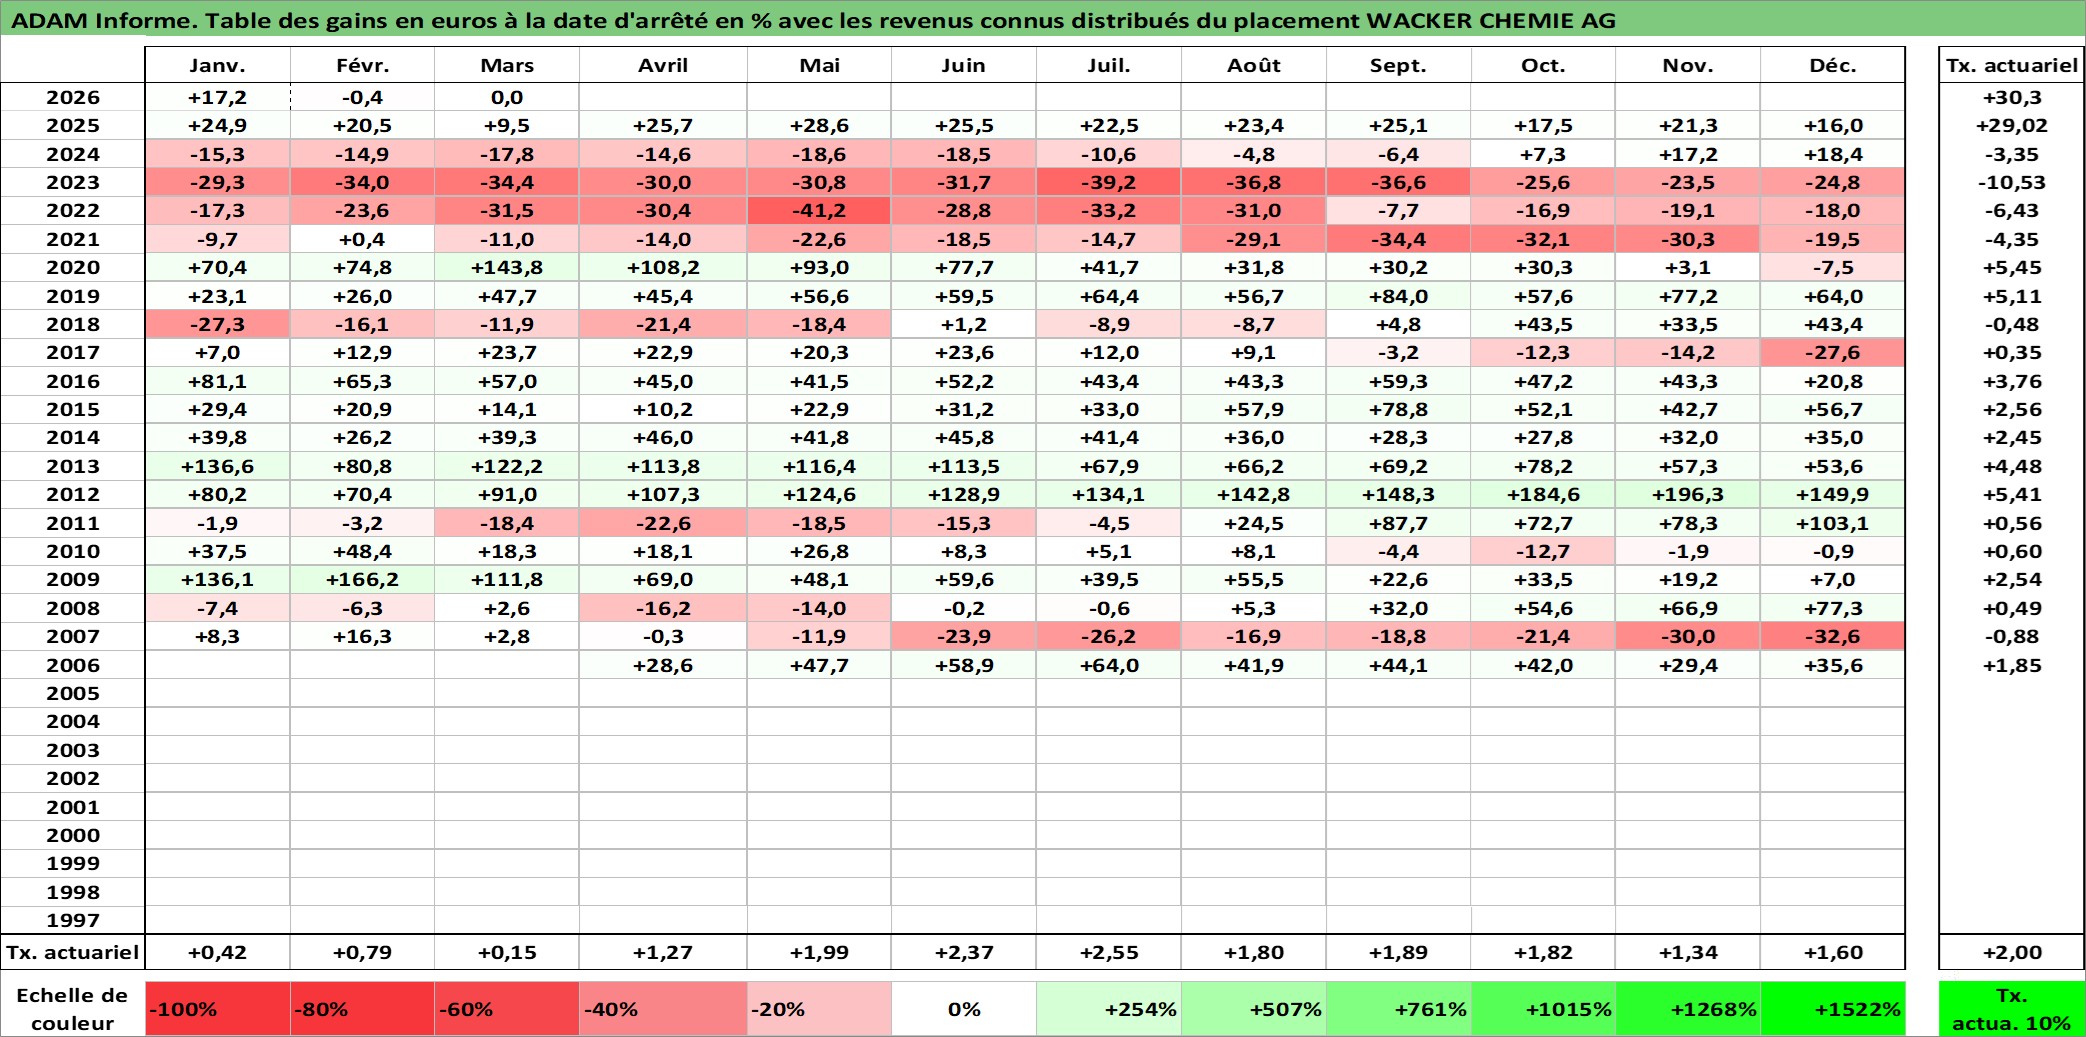Click the 'Avril' column header

[x=663, y=65]
